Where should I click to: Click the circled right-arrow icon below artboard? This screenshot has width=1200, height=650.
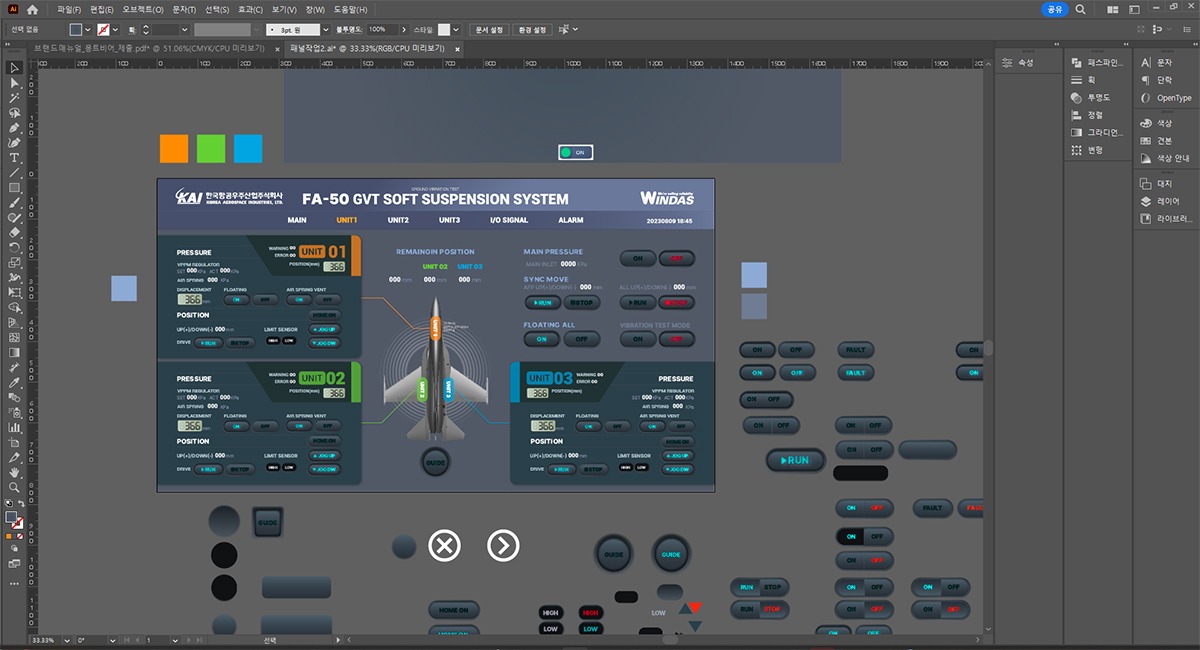pyautogui.click(x=503, y=545)
